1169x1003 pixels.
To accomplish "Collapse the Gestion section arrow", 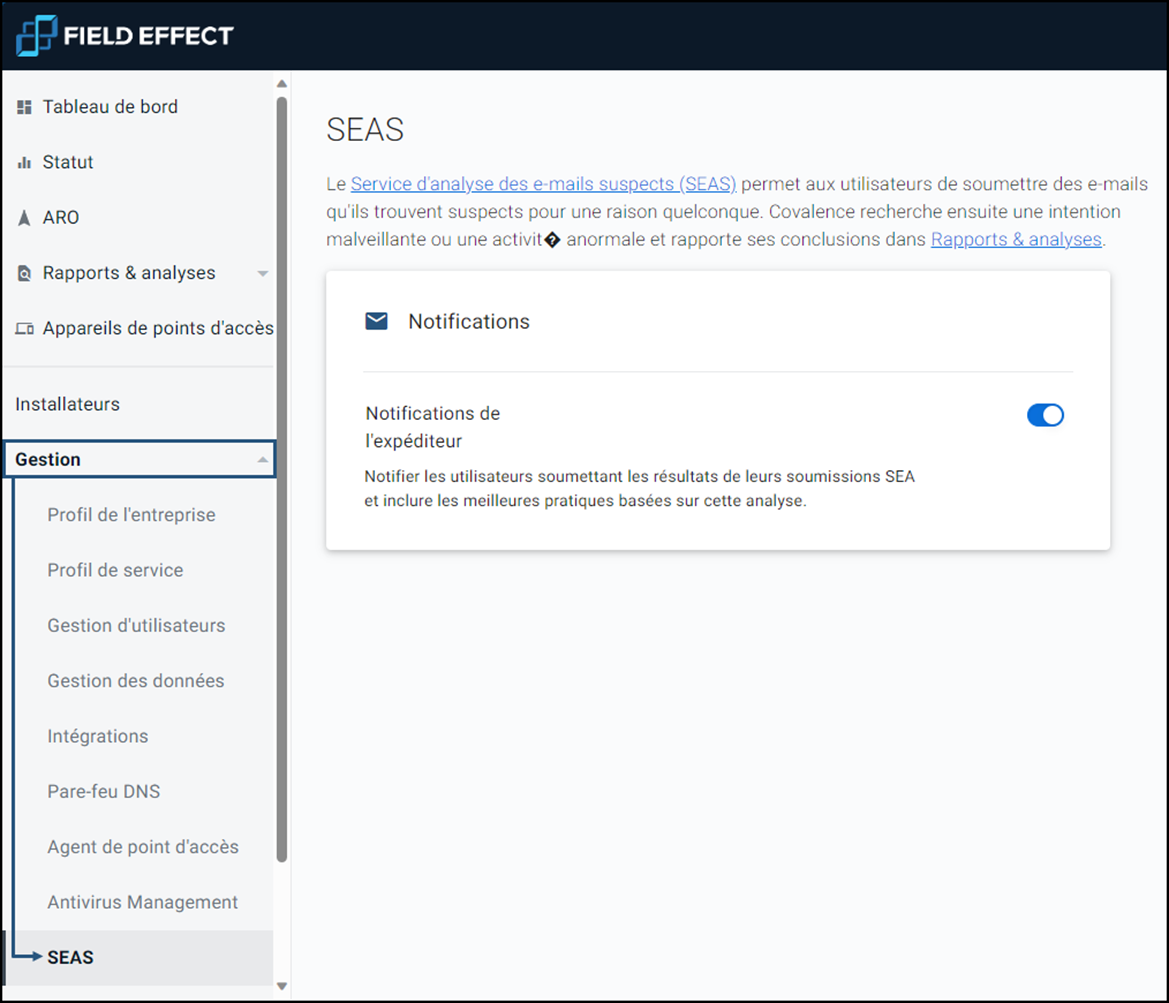I will [262, 459].
